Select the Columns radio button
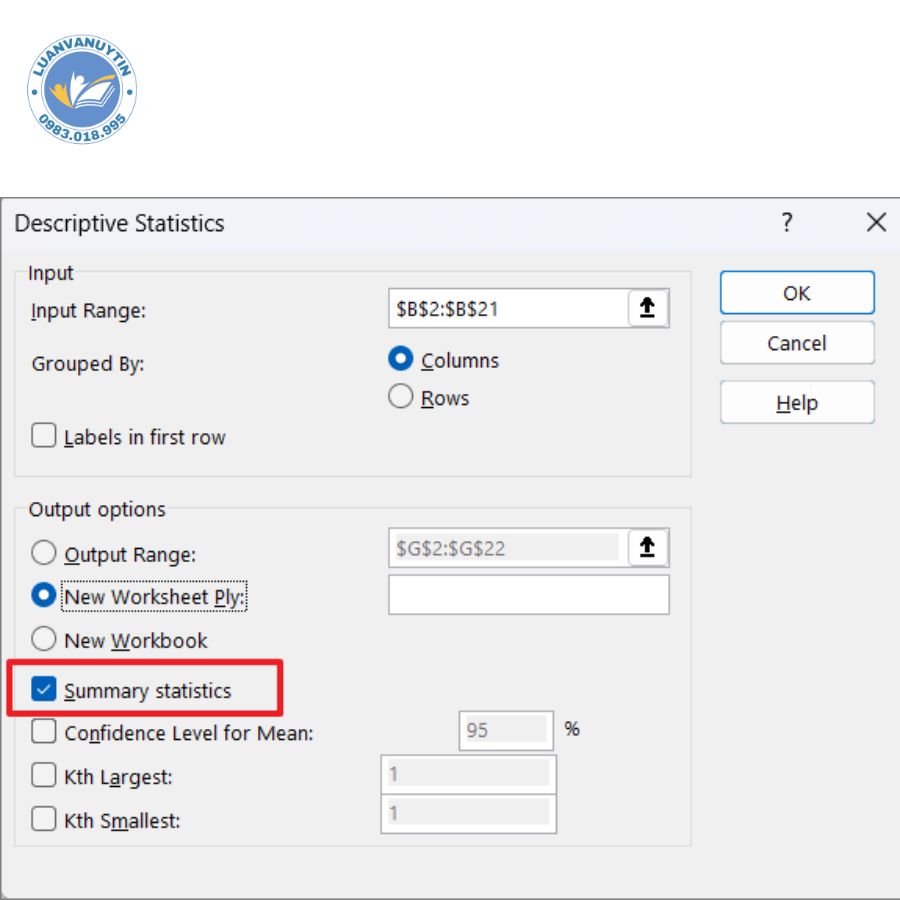This screenshot has width=900, height=900. (x=401, y=360)
